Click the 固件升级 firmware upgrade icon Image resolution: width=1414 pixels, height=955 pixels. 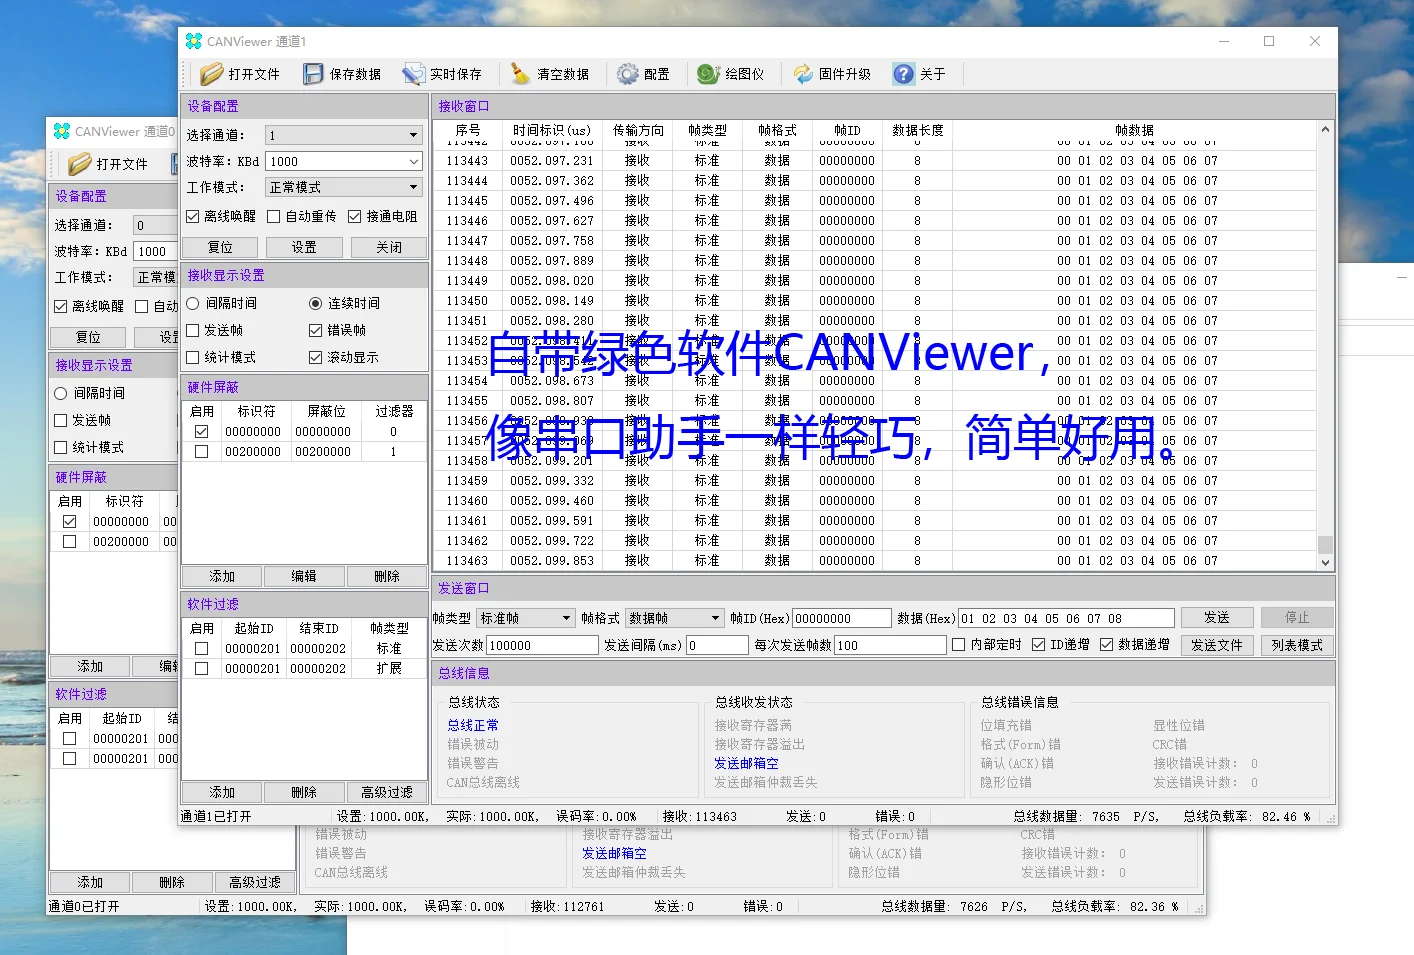tap(804, 74)
